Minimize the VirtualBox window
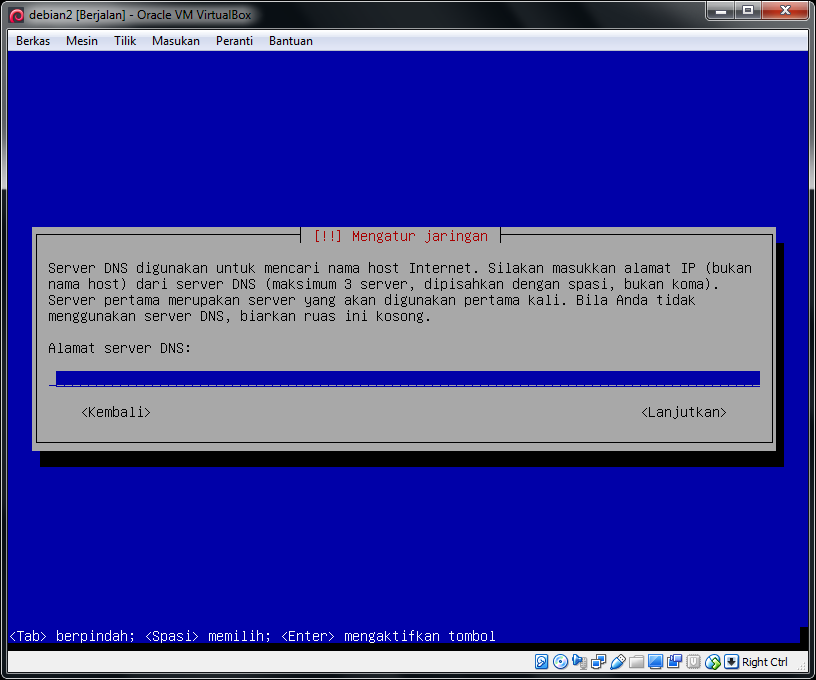 [x=720, y=10]
